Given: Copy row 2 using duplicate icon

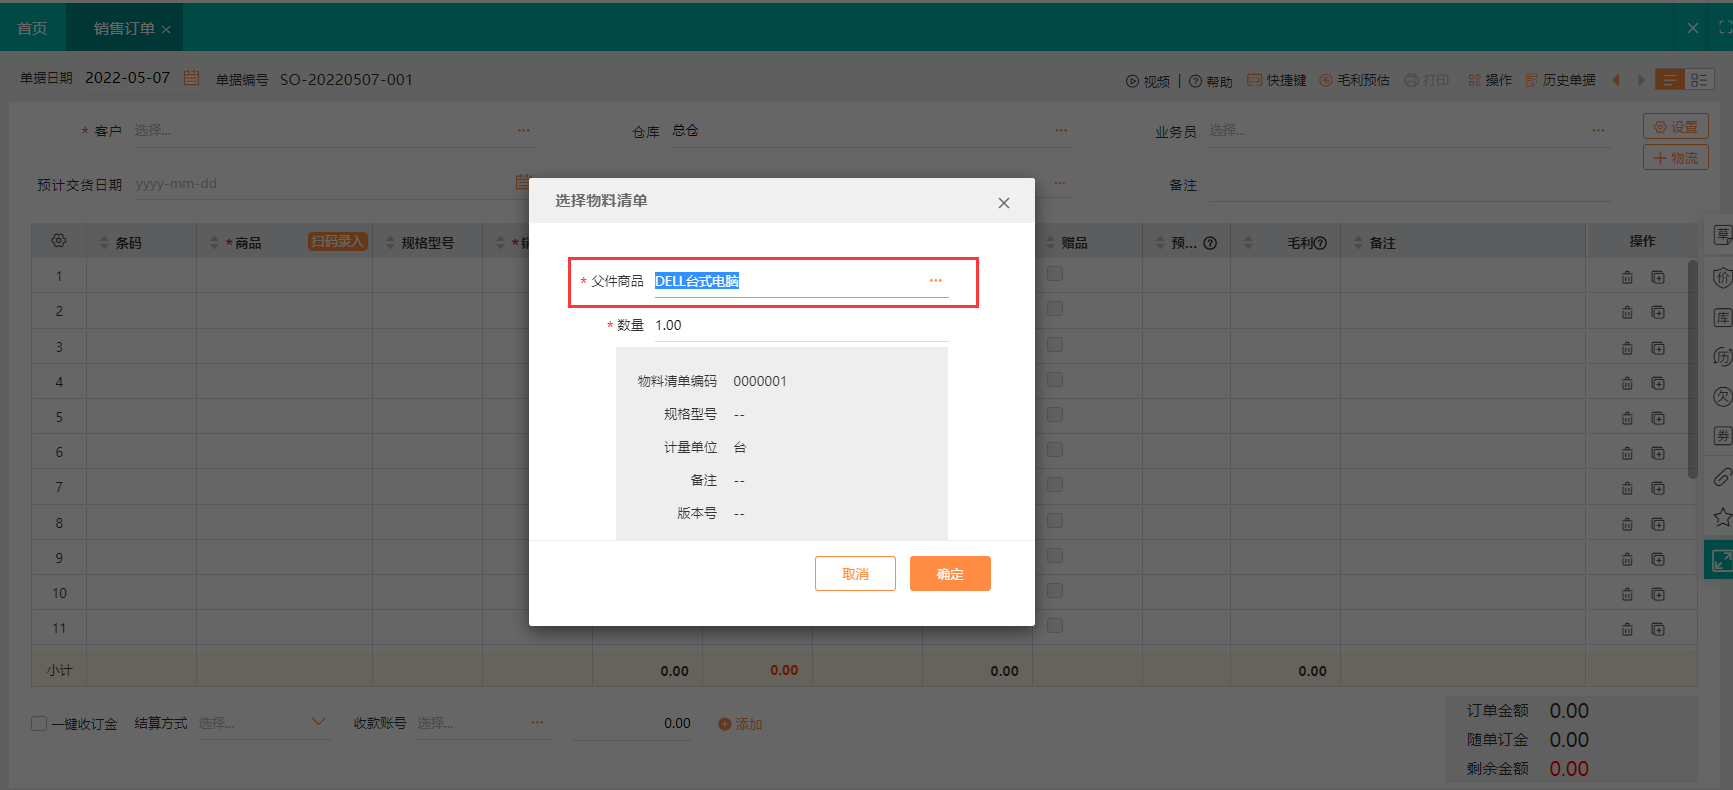Looking at the screenshot, I should tap(1658, 312).
